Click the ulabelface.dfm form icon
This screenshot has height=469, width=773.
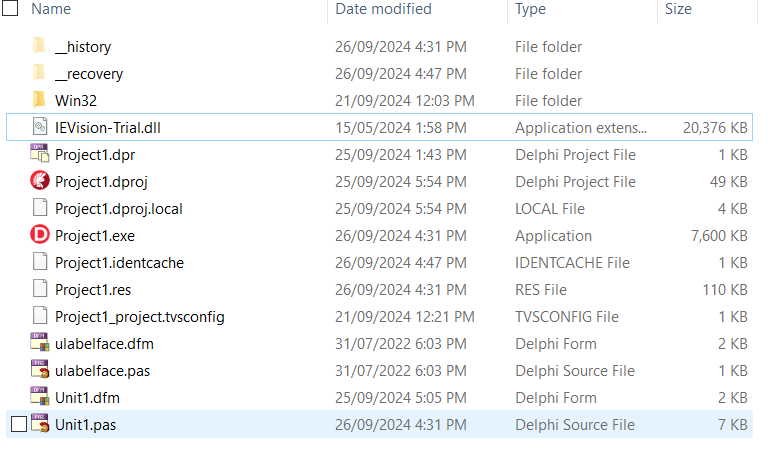(x=40, y=342)
